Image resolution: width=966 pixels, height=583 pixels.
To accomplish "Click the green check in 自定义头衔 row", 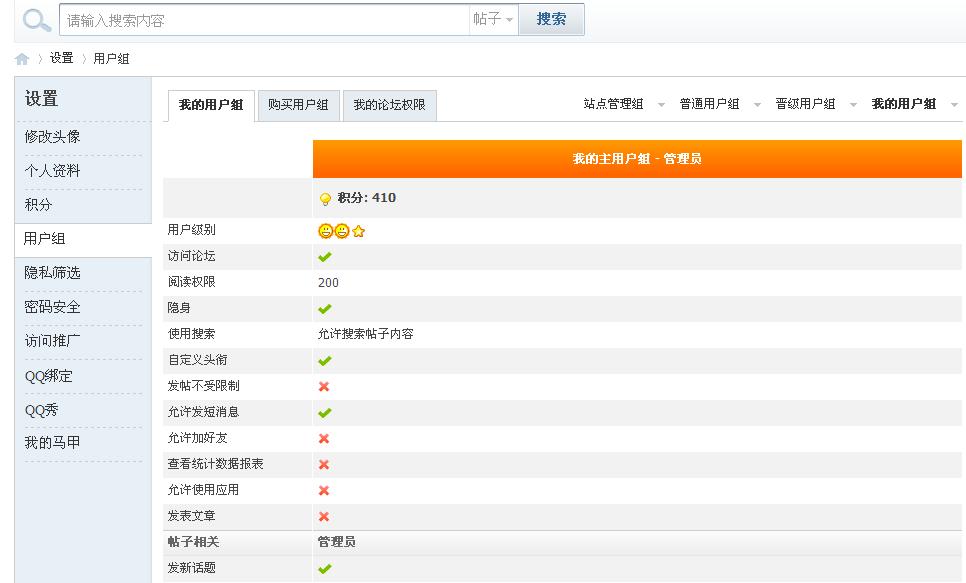I will tap(325, 360).
